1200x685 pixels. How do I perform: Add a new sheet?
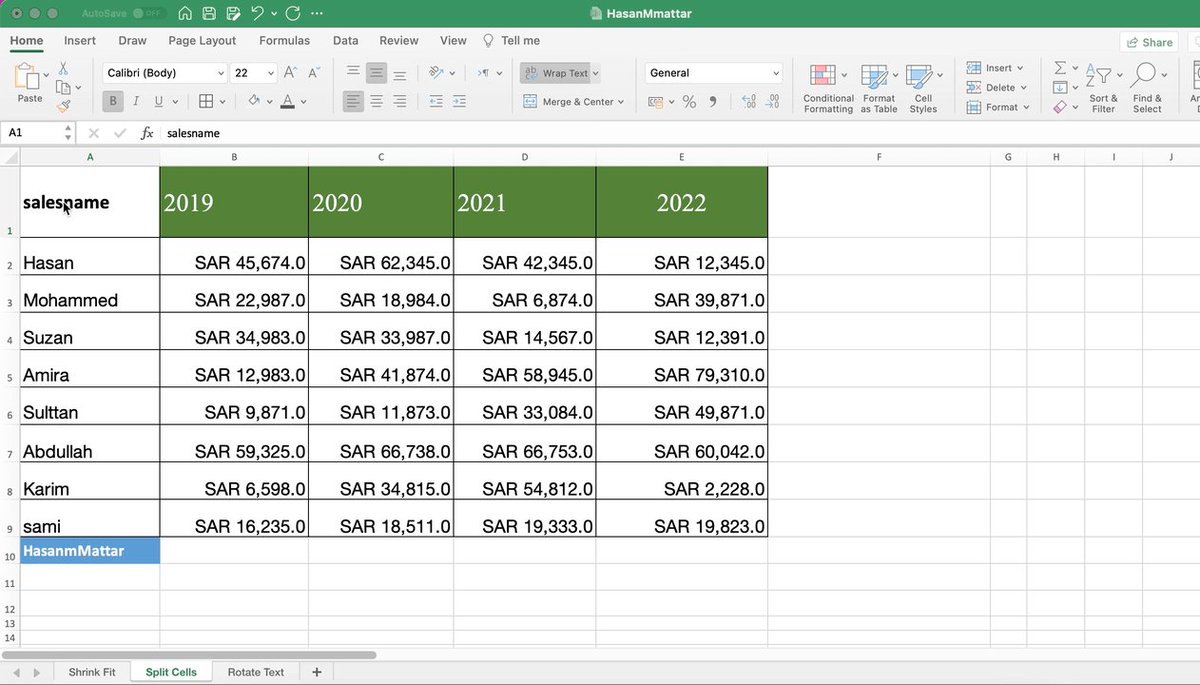coord(317,672)
